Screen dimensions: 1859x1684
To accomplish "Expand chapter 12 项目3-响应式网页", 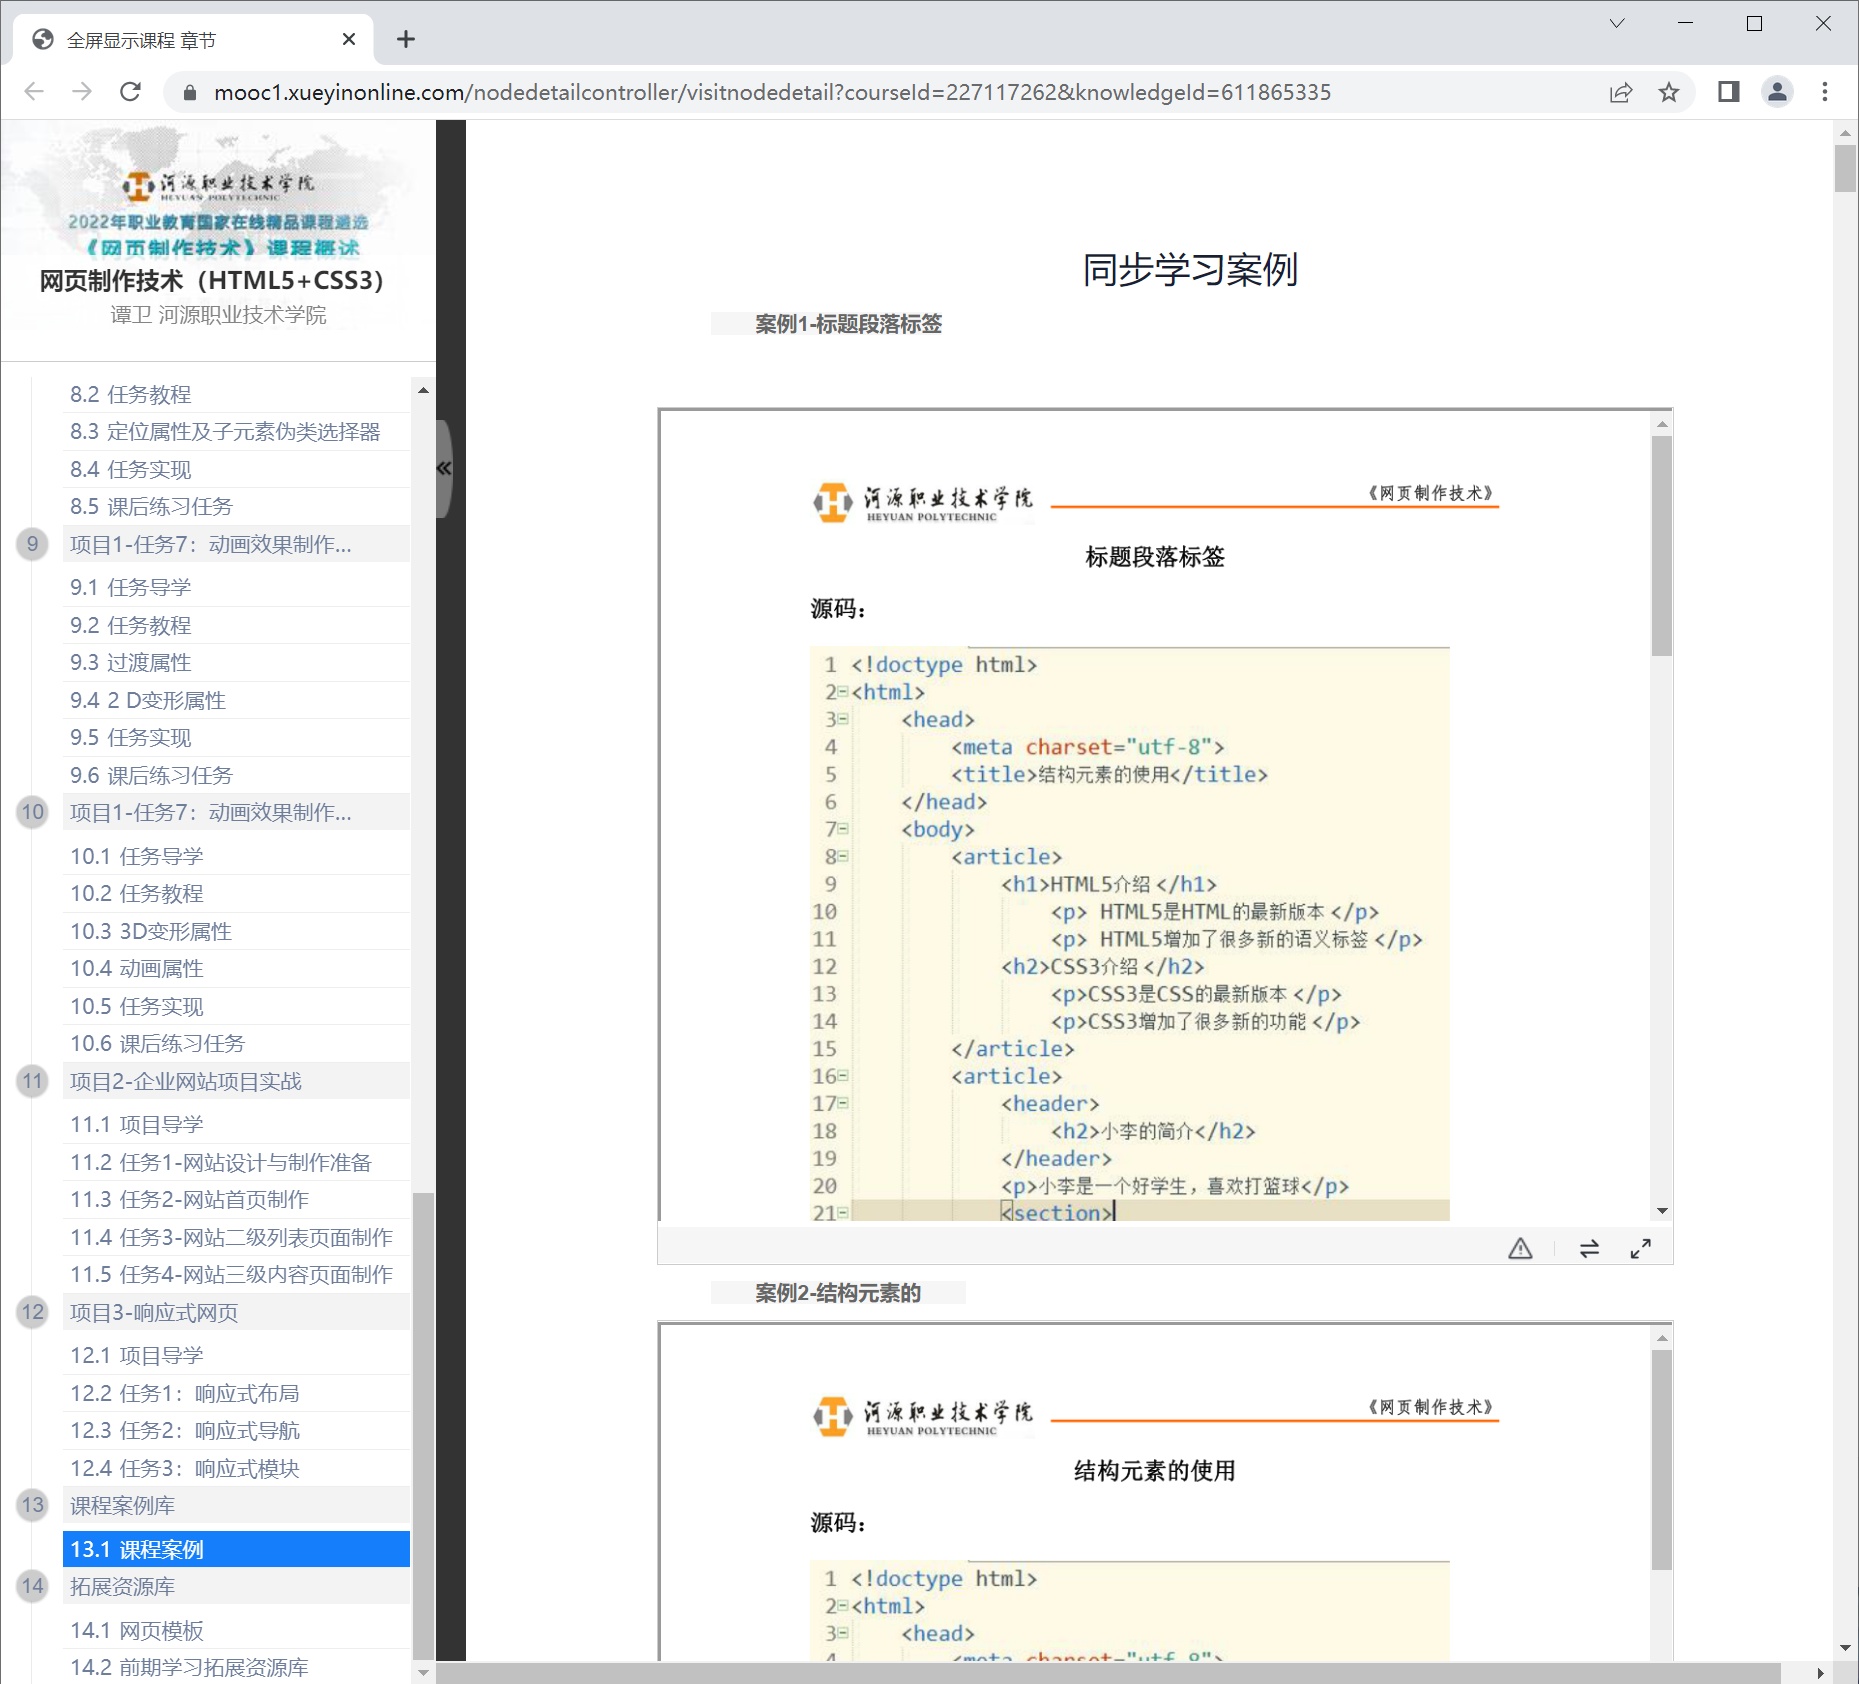I will 154,1312.
